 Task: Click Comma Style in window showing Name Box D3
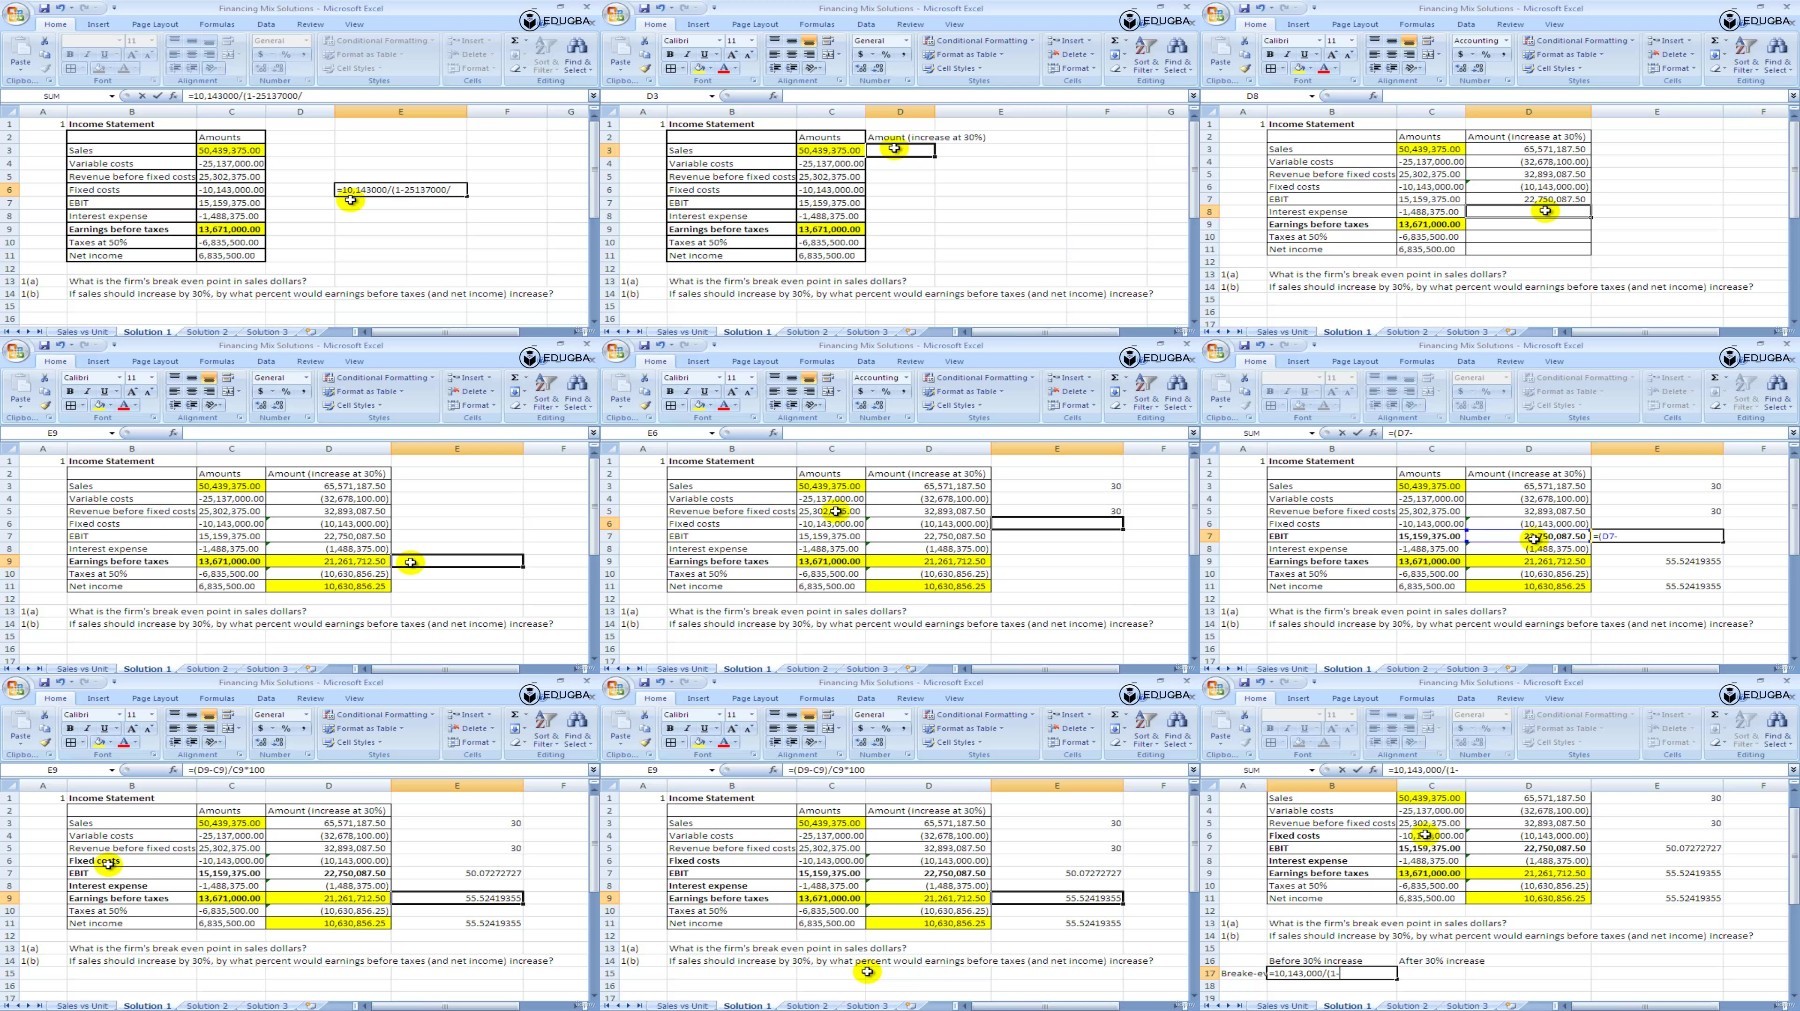click(902, 55)
